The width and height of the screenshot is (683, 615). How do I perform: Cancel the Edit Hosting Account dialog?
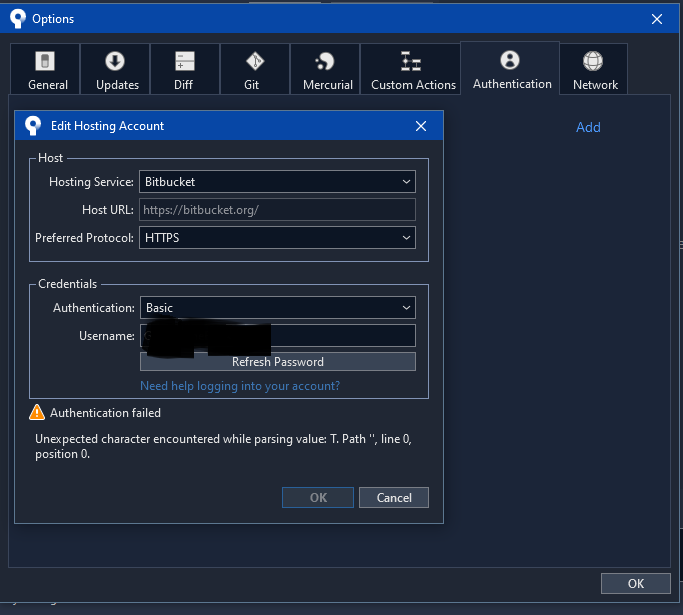394,497
